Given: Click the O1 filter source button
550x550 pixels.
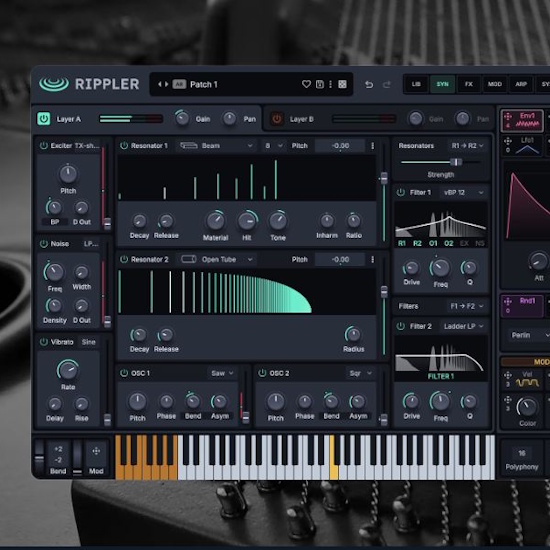Looking at the screenshot, I should point(433,243).
